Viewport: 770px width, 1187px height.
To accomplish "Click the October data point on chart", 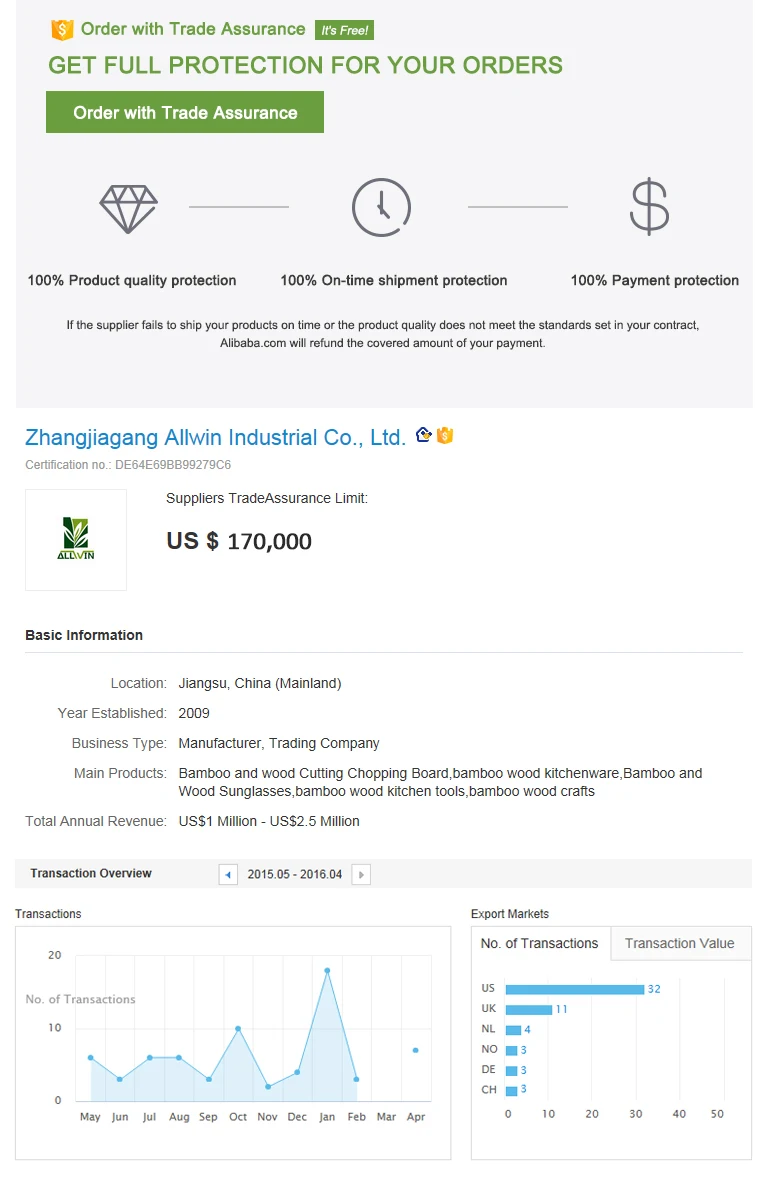I will point(238,1028).
